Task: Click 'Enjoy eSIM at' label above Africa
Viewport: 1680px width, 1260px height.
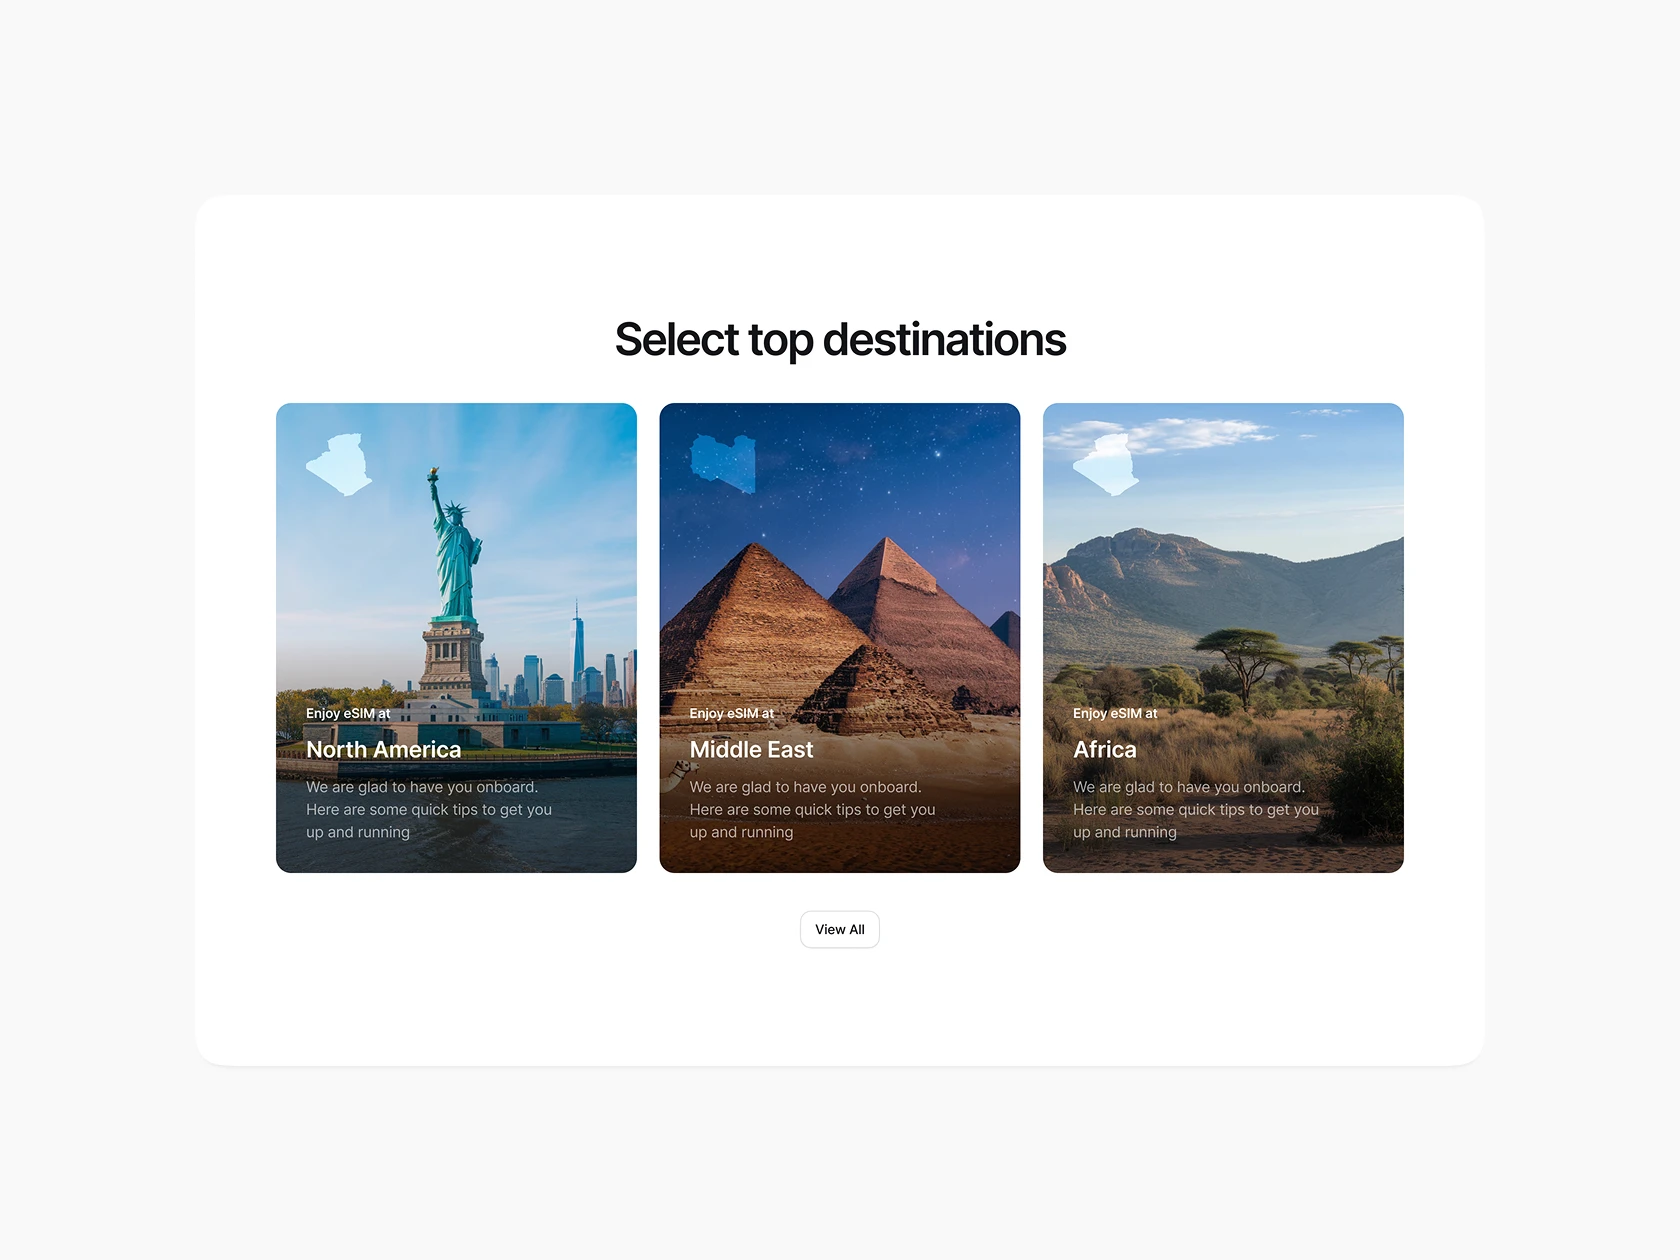Action: [1115, 713]
